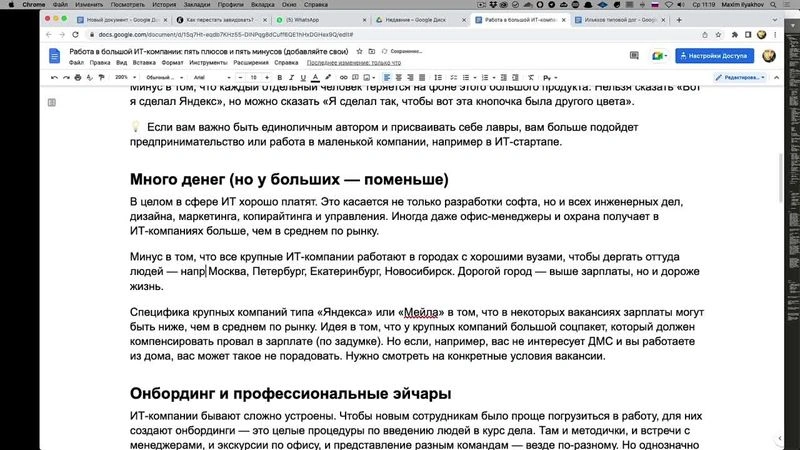
Task: Open the input tools language dropdown
Action: (x=549, y=78)
